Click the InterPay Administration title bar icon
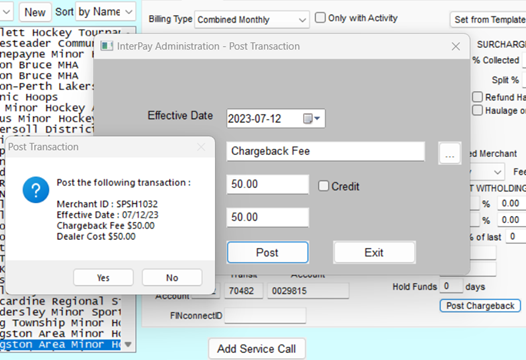The image size is (526, 360). [x=107, y=46]
